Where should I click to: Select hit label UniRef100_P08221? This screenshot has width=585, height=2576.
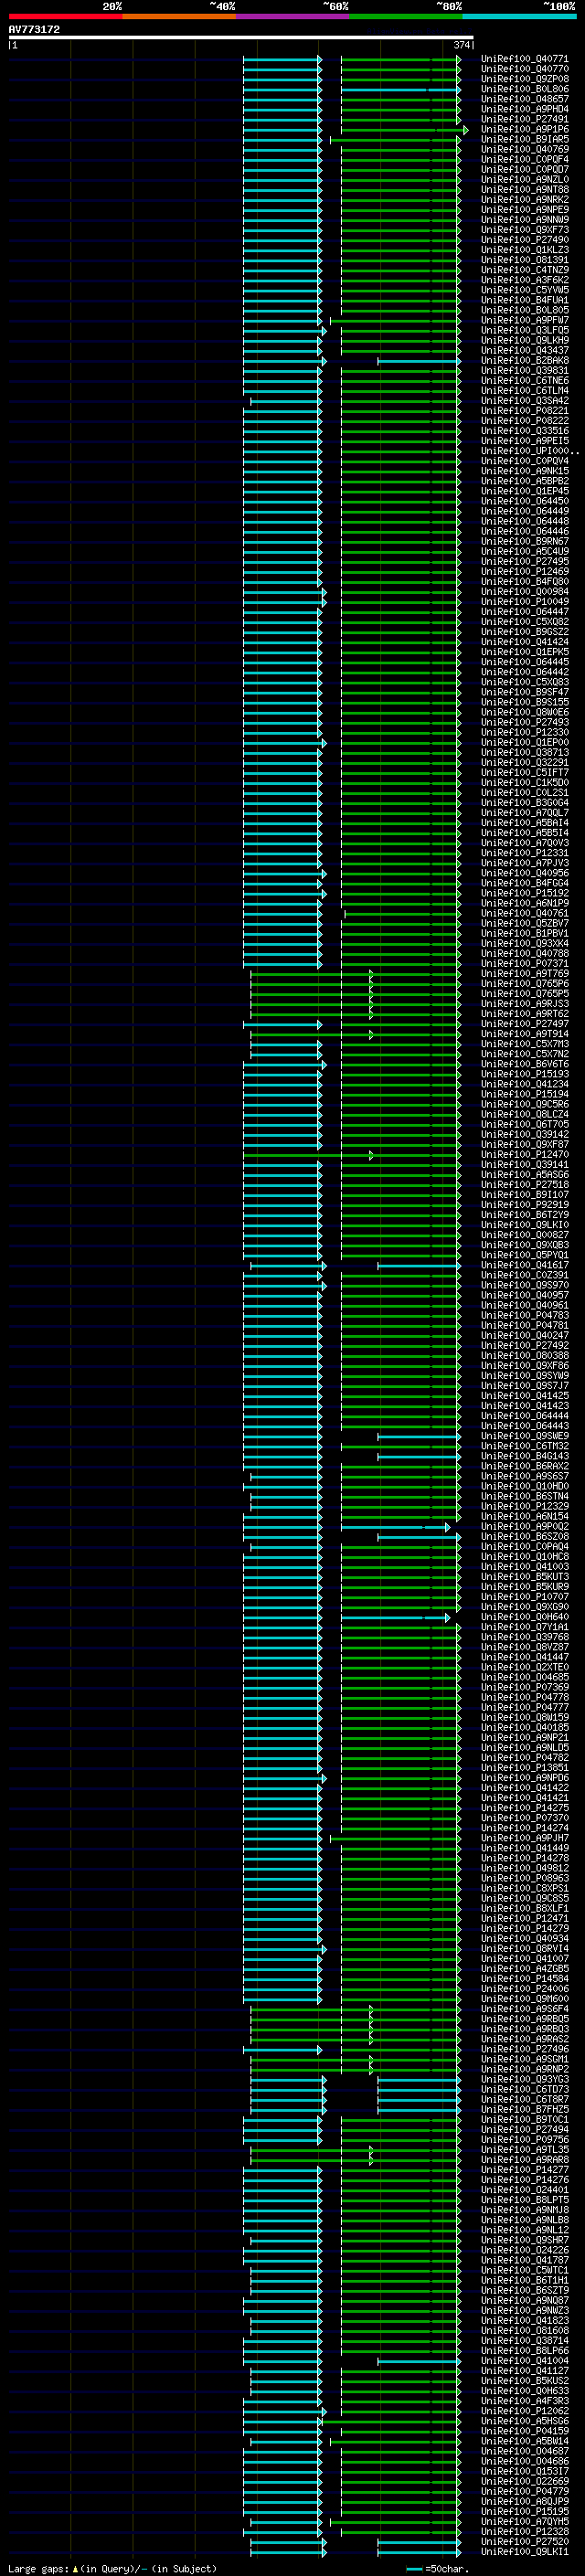point(524,411)
